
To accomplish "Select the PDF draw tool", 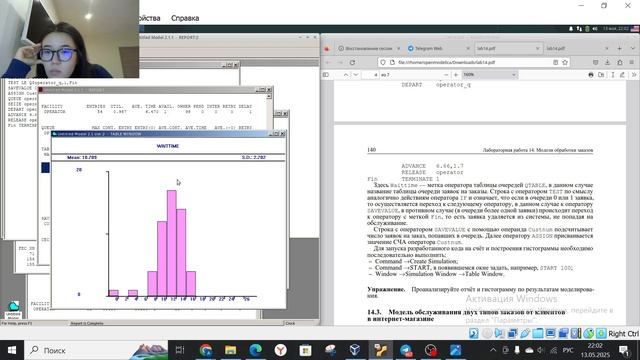I will (x=622, y=75).
